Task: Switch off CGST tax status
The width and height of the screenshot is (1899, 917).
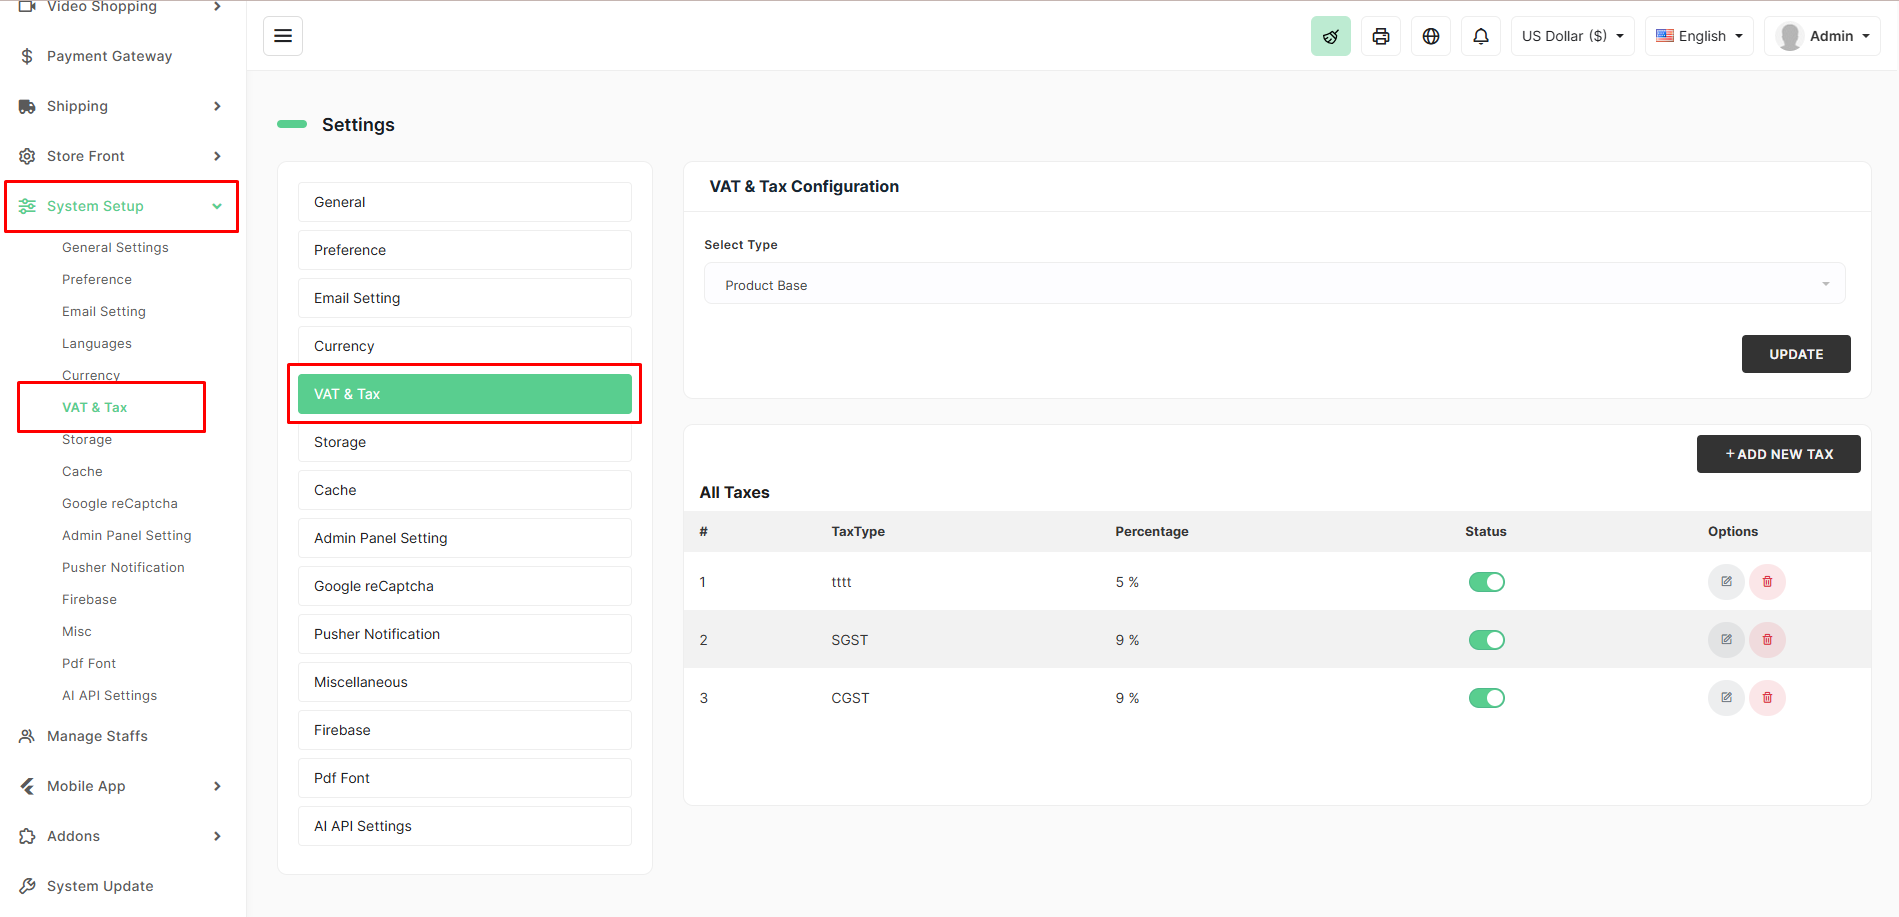Action: (x=1486, y=698)
